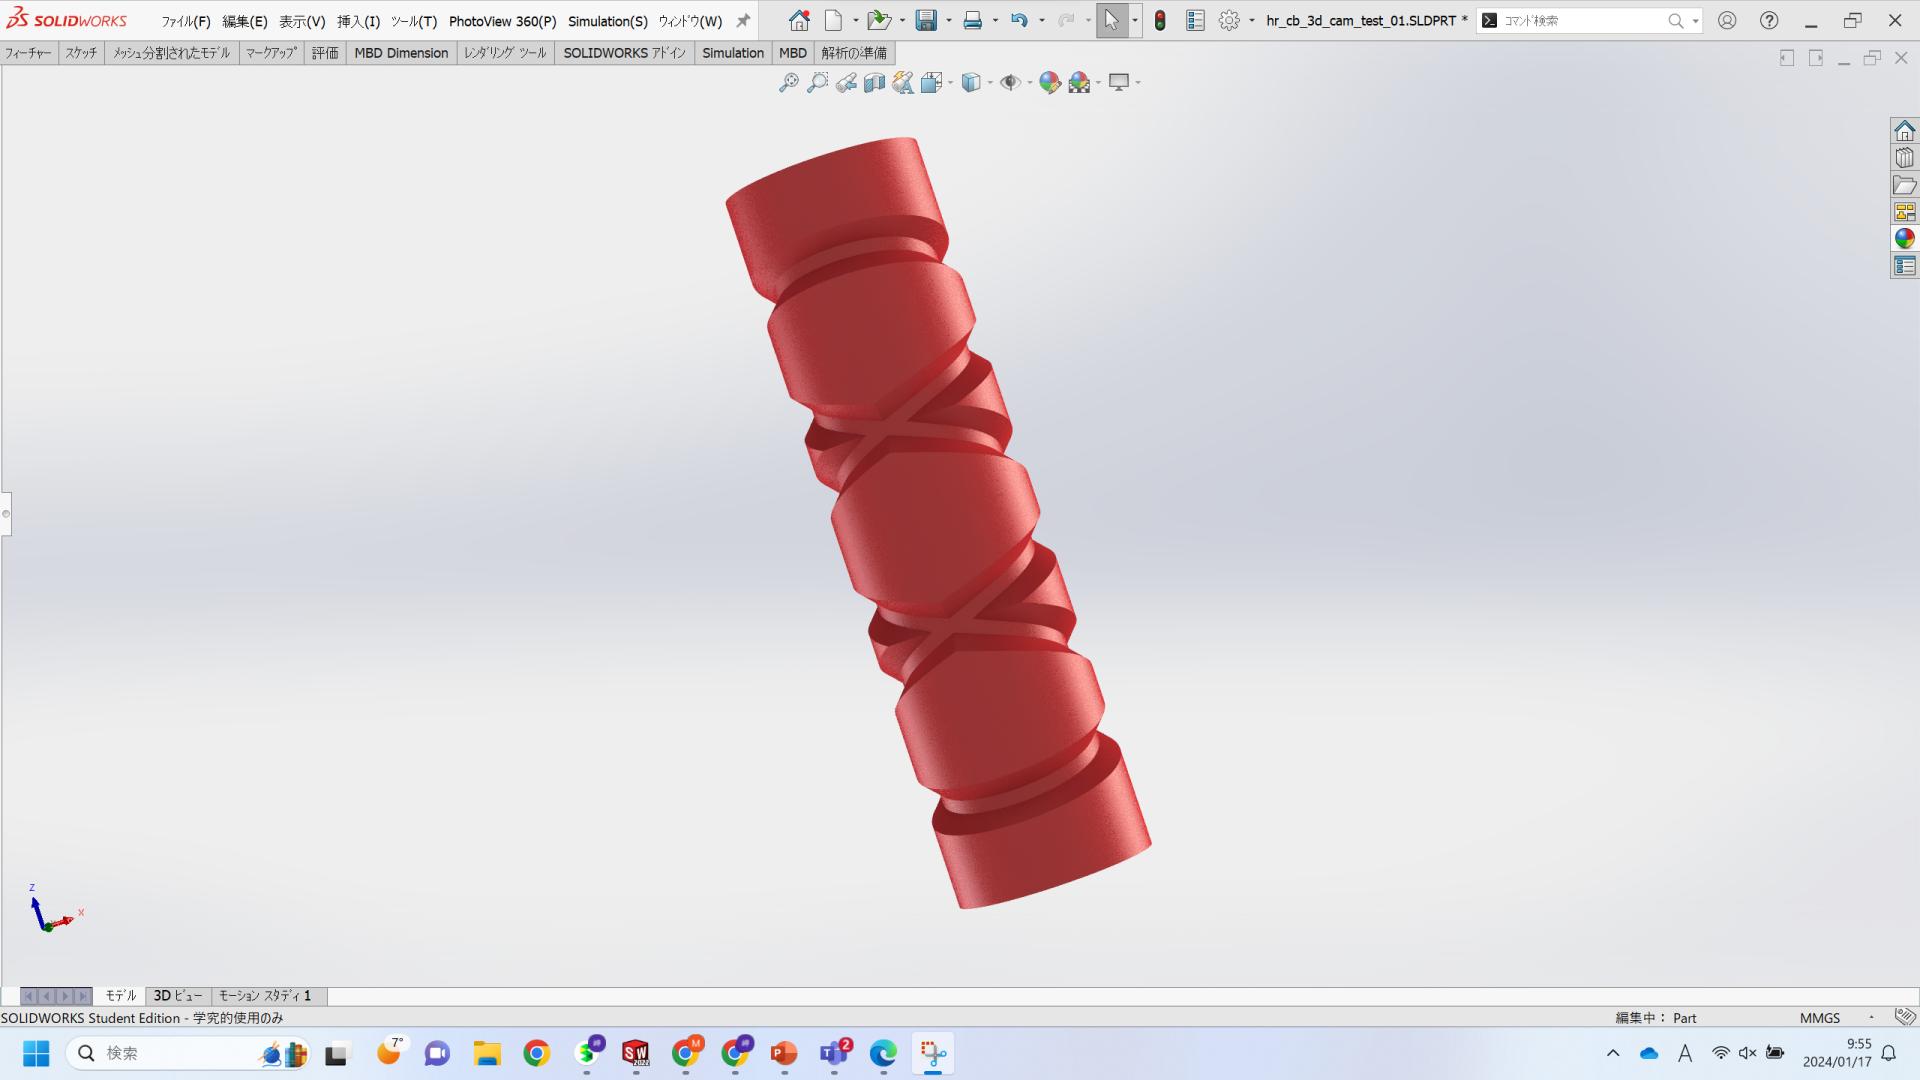The image size is (1920, 1080).
Task: Open the PhotoView 360(P) menu
Action: coord(502,21)
